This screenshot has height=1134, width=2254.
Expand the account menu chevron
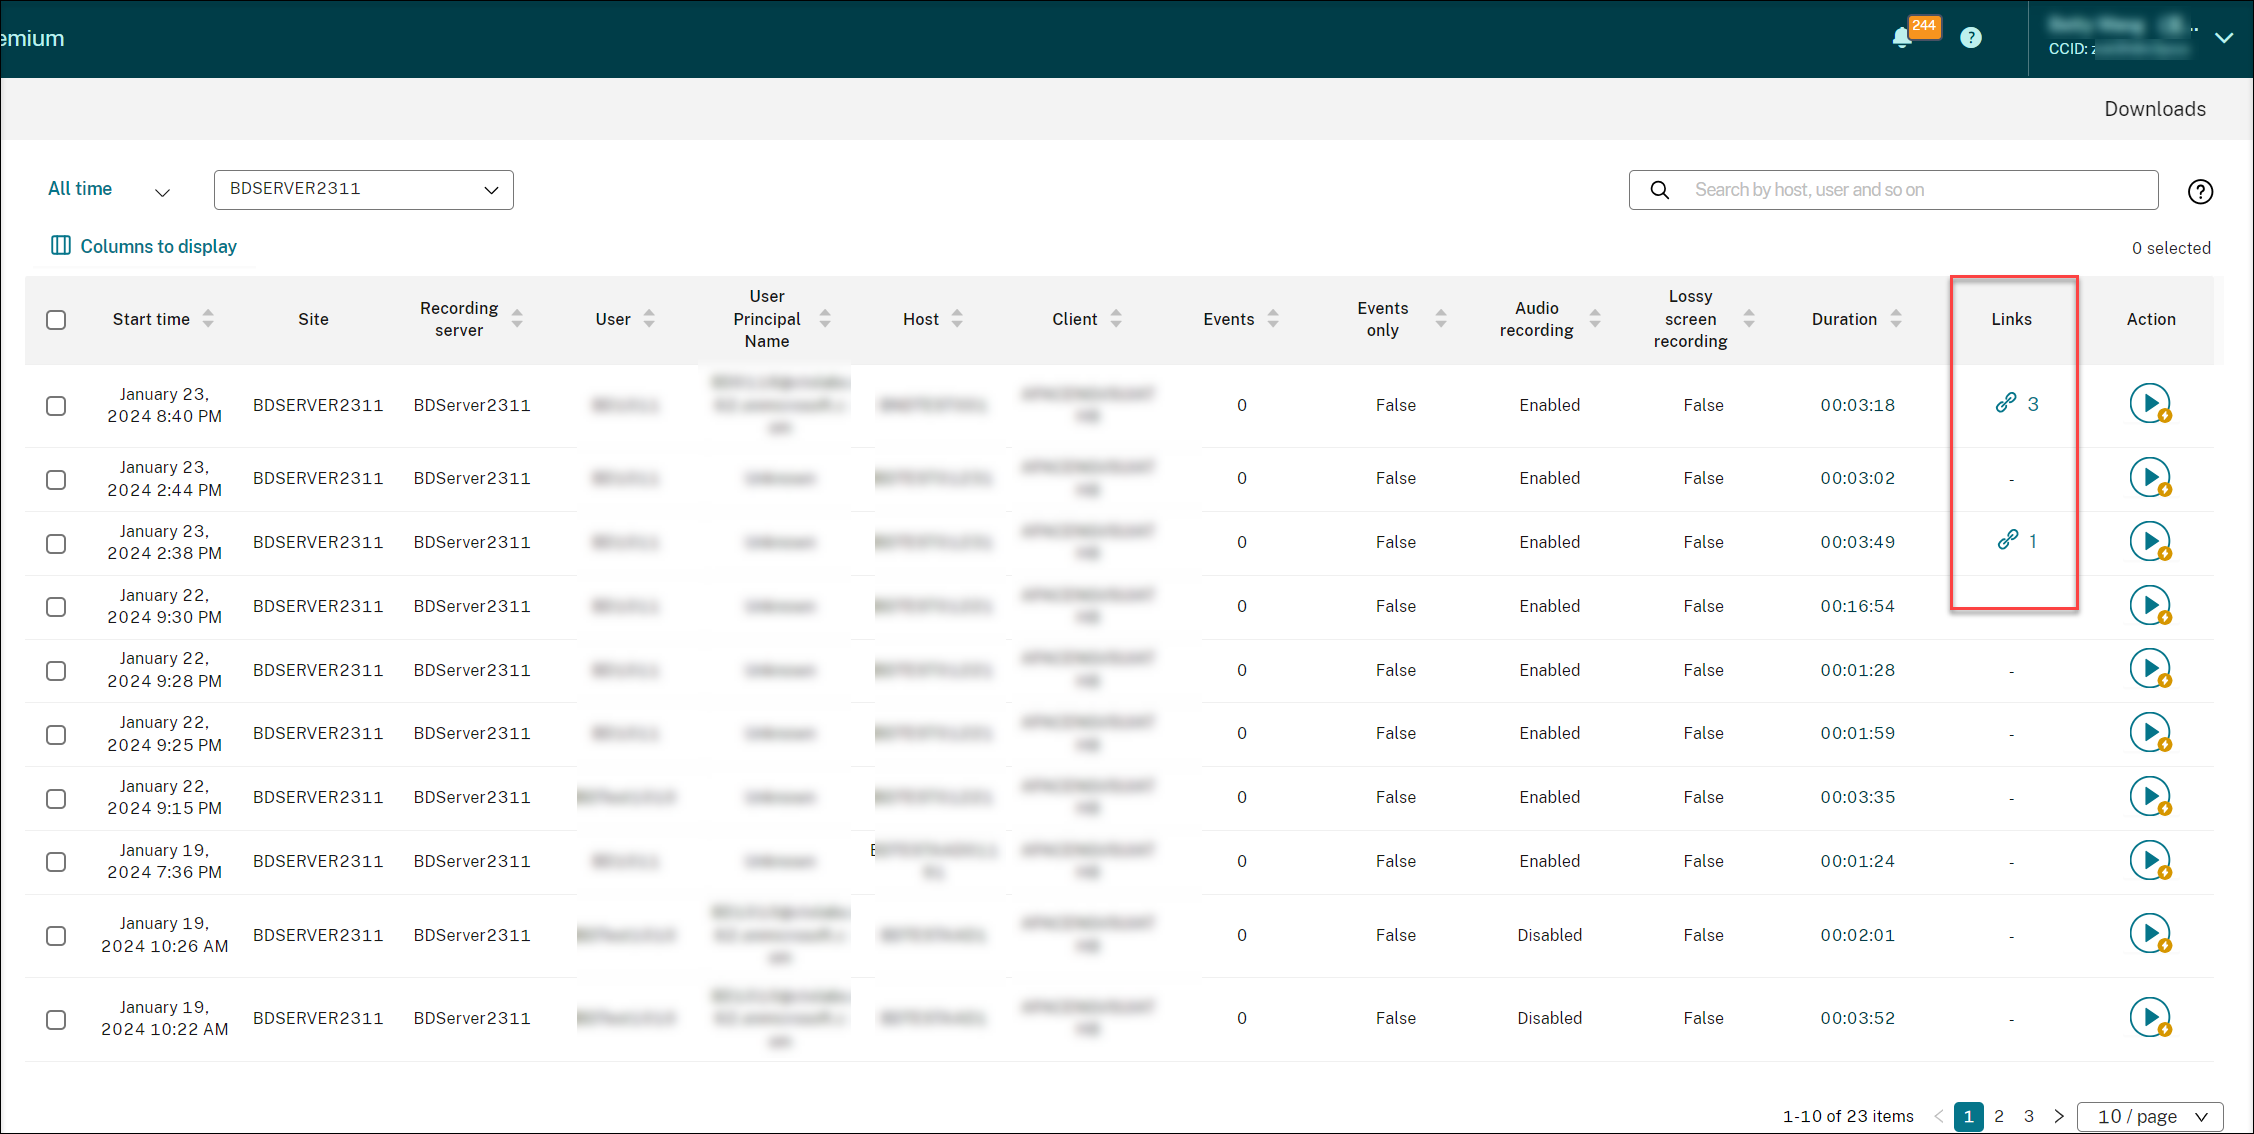coord(2224,38)
